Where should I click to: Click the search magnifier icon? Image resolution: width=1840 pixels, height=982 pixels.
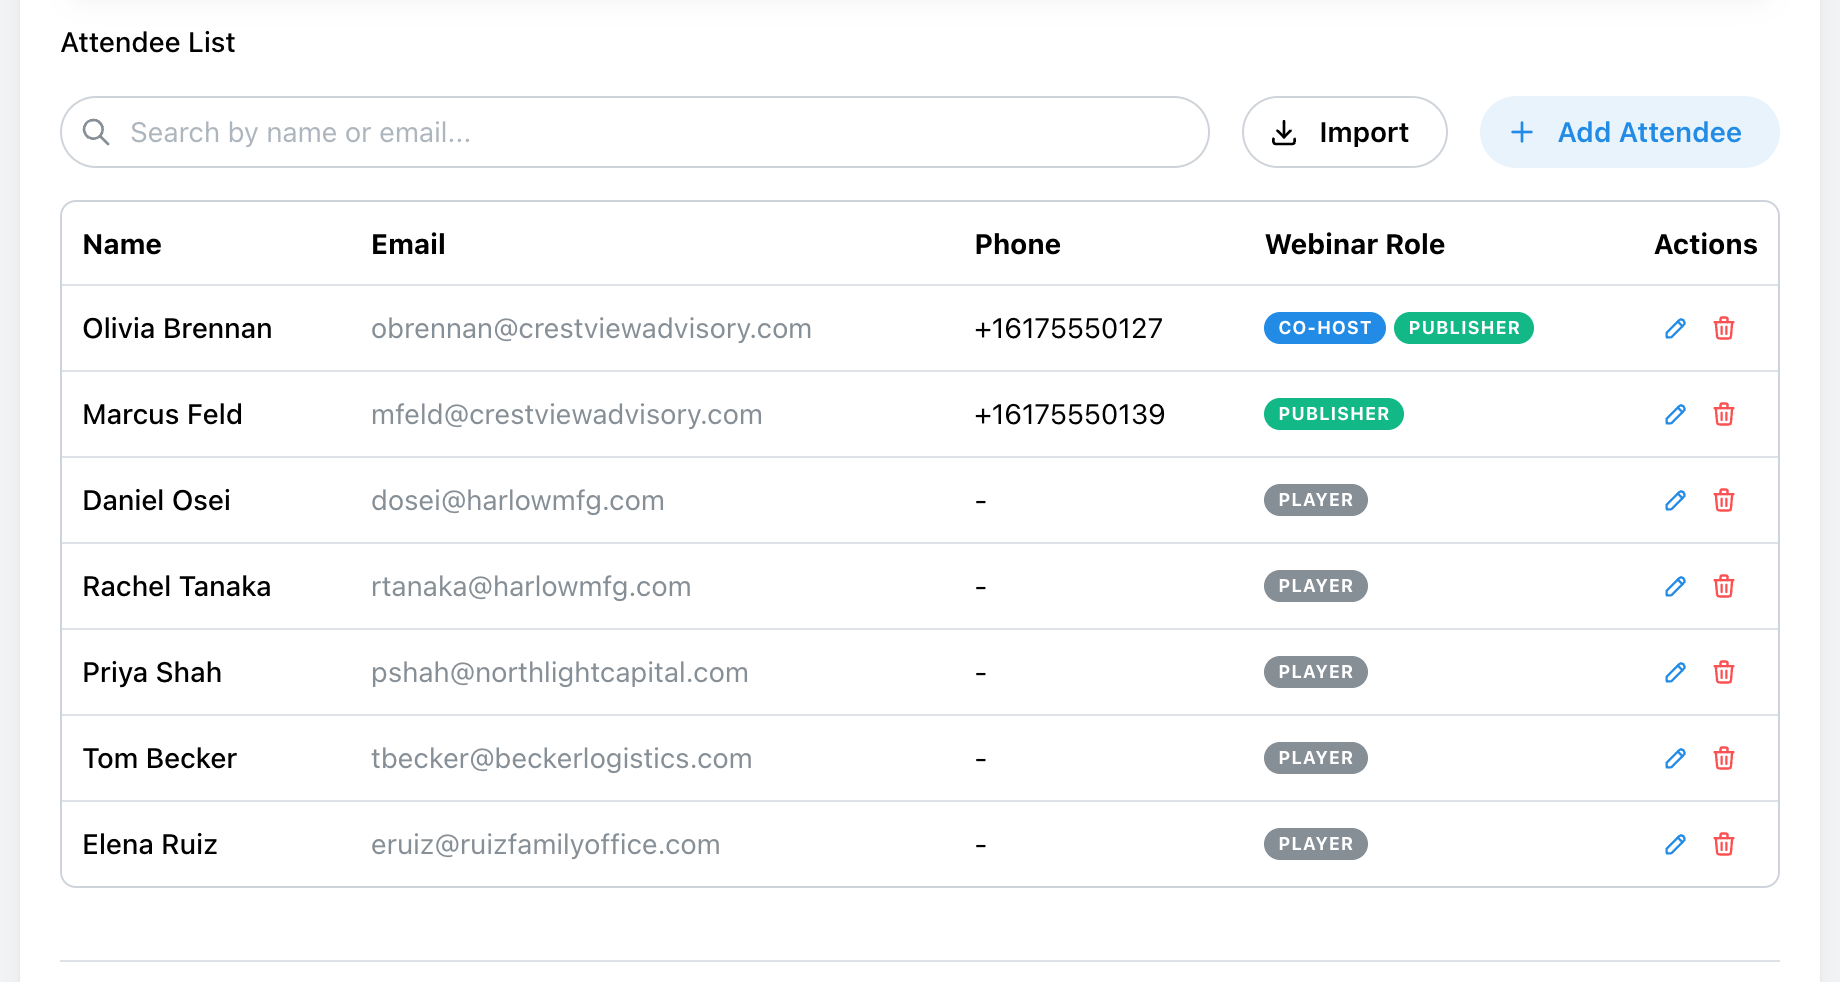[96, 132]
